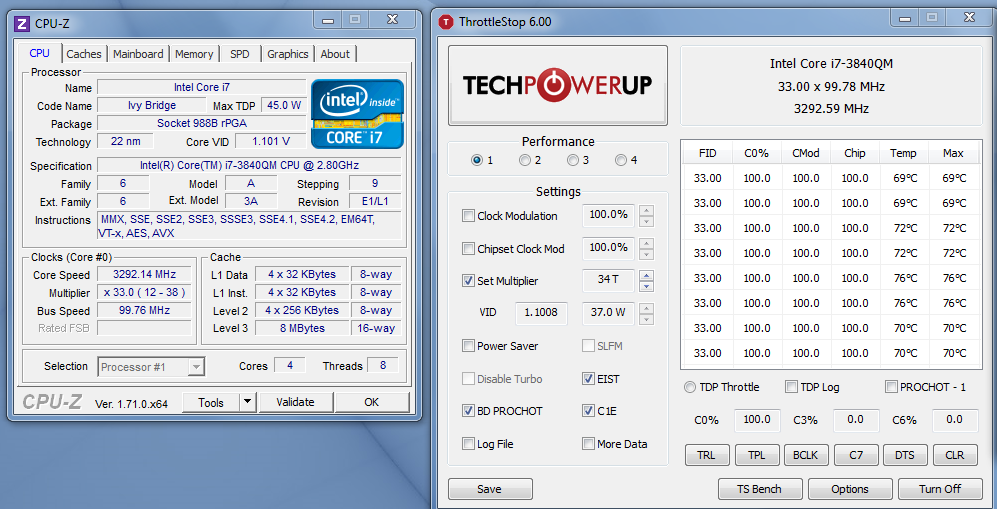Viewport: 997px width, 509px height.
Task: Select Performance profile 2
Action: tap(525, 160)
